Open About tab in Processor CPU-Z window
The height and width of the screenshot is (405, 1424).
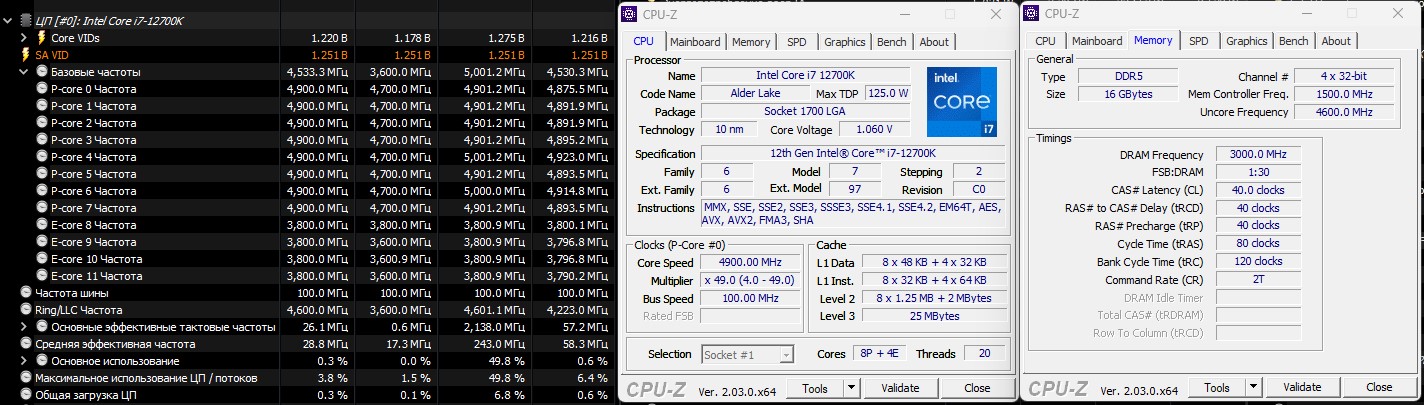pyautogui.click(x=934, y=42)
